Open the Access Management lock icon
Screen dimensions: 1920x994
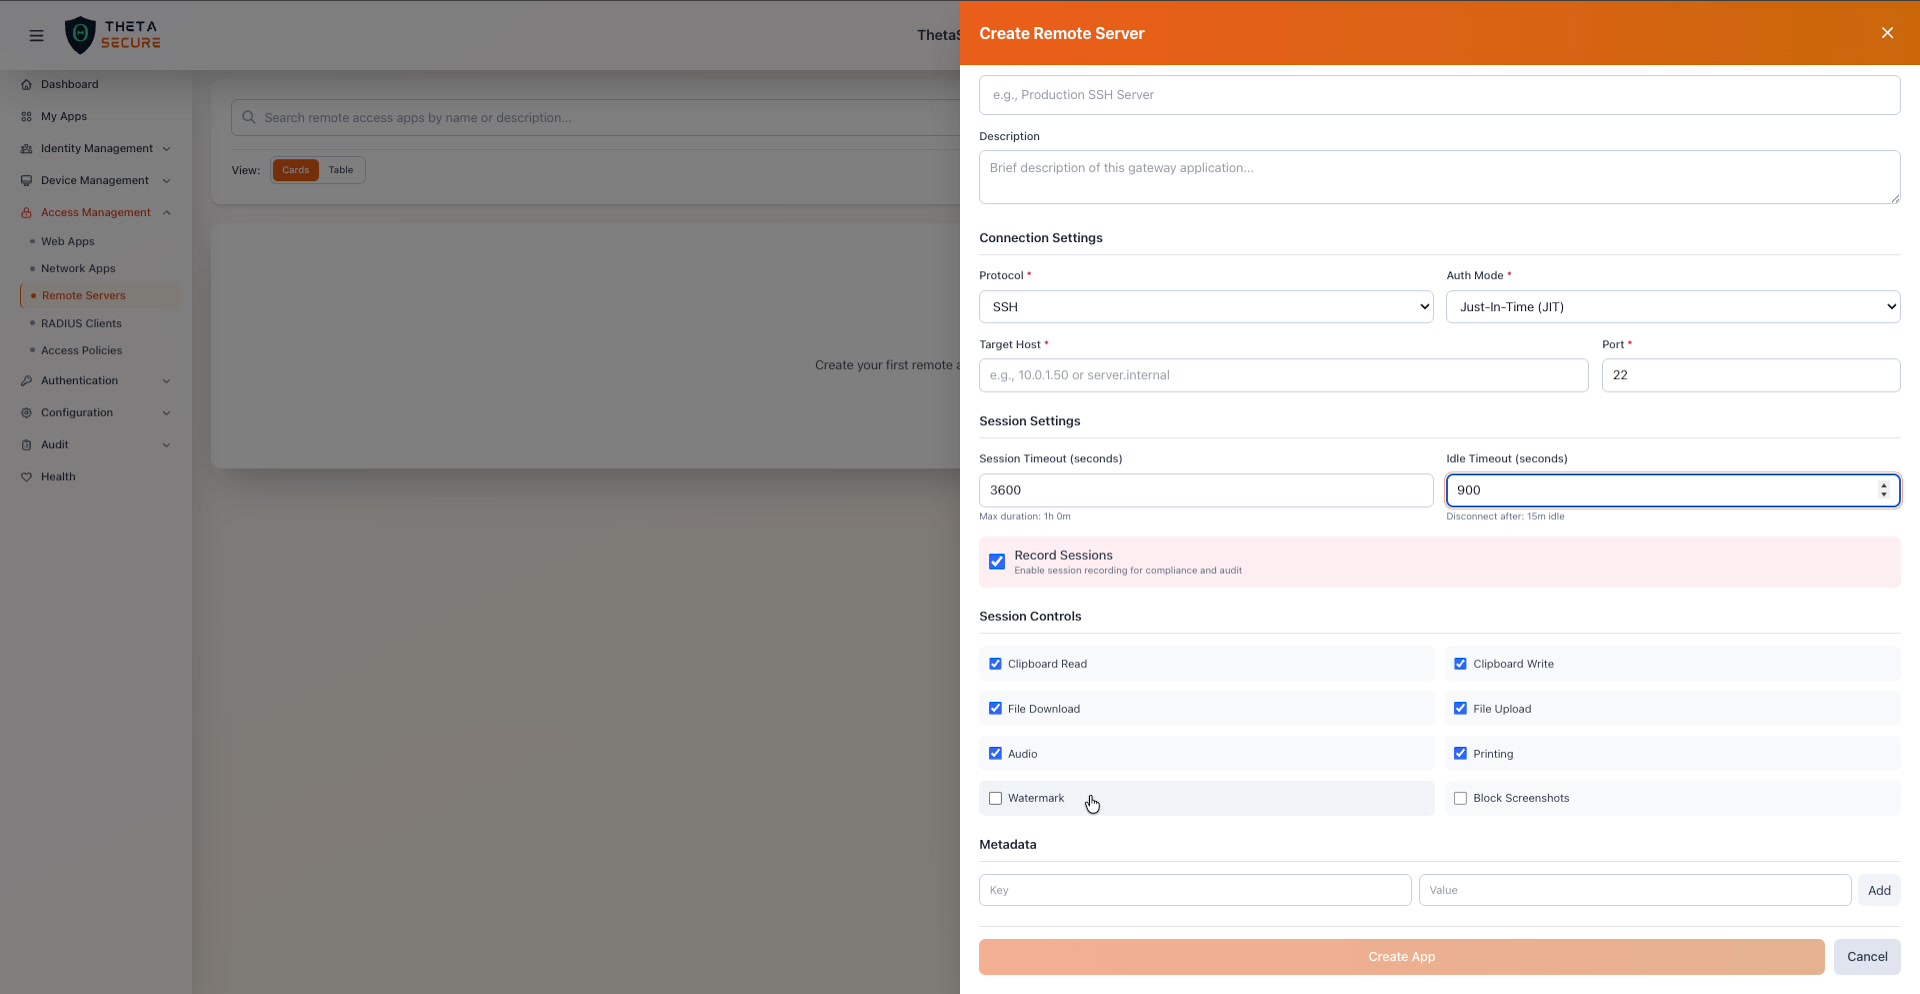pyautogui.click(x=27, y=212)
